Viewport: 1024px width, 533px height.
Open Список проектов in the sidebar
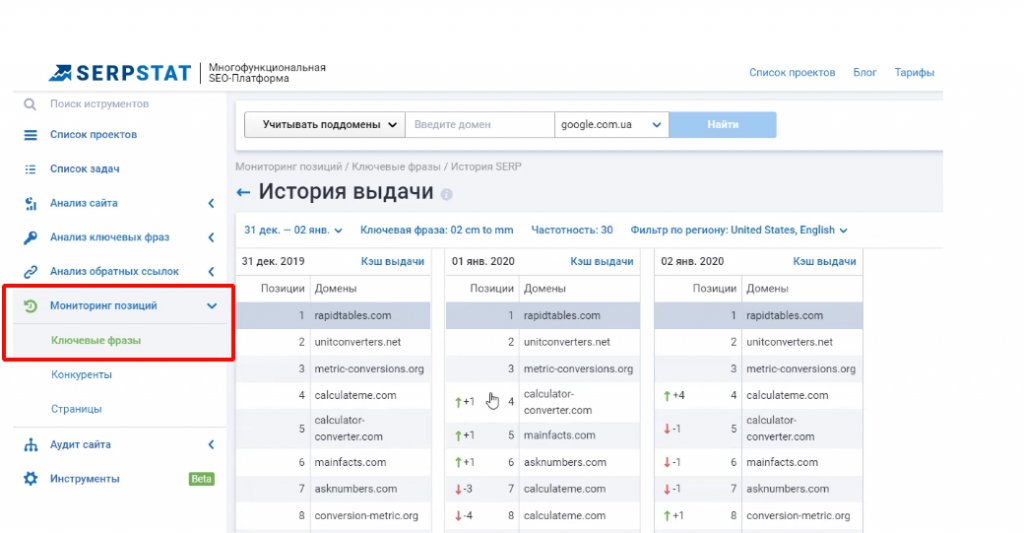[93, 135]
